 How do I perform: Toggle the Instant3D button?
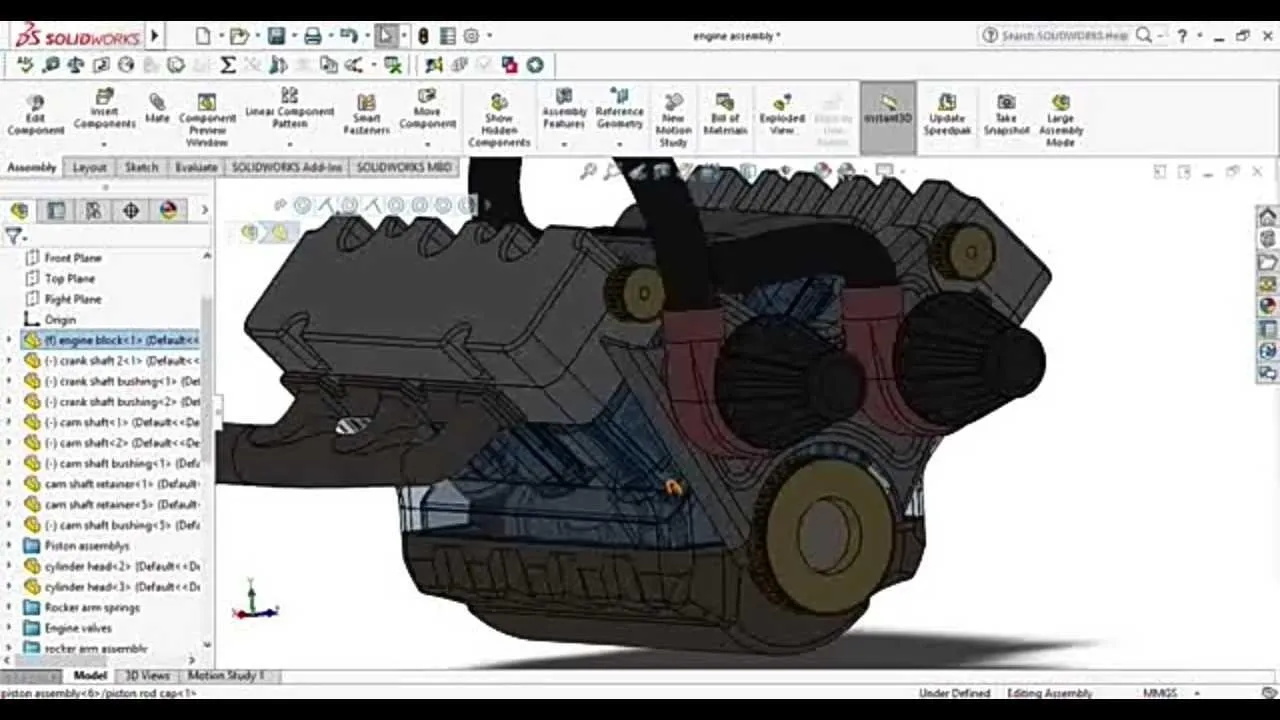(888, 117)
